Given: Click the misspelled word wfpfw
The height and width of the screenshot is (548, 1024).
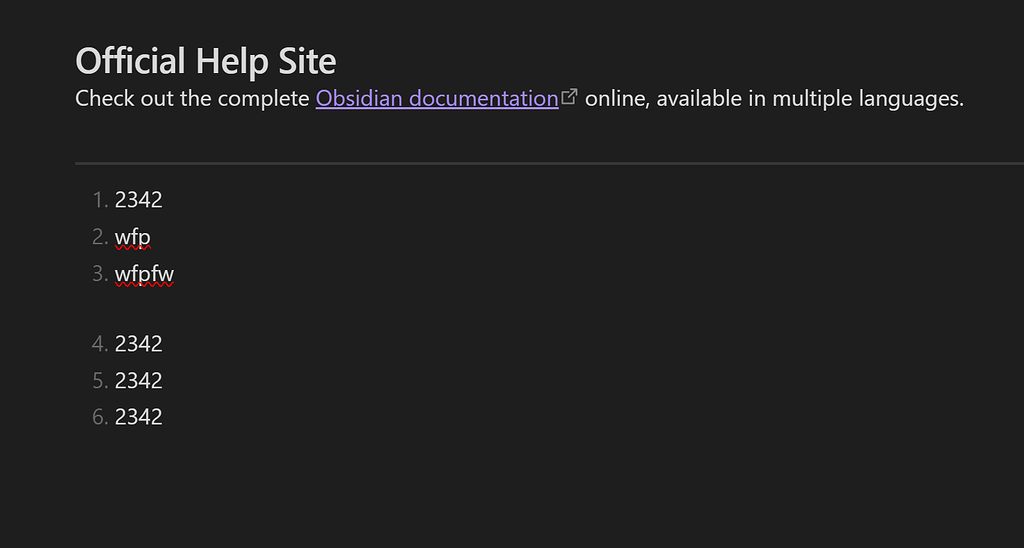Looking at the screenshot, I should (x=144, y=273).
